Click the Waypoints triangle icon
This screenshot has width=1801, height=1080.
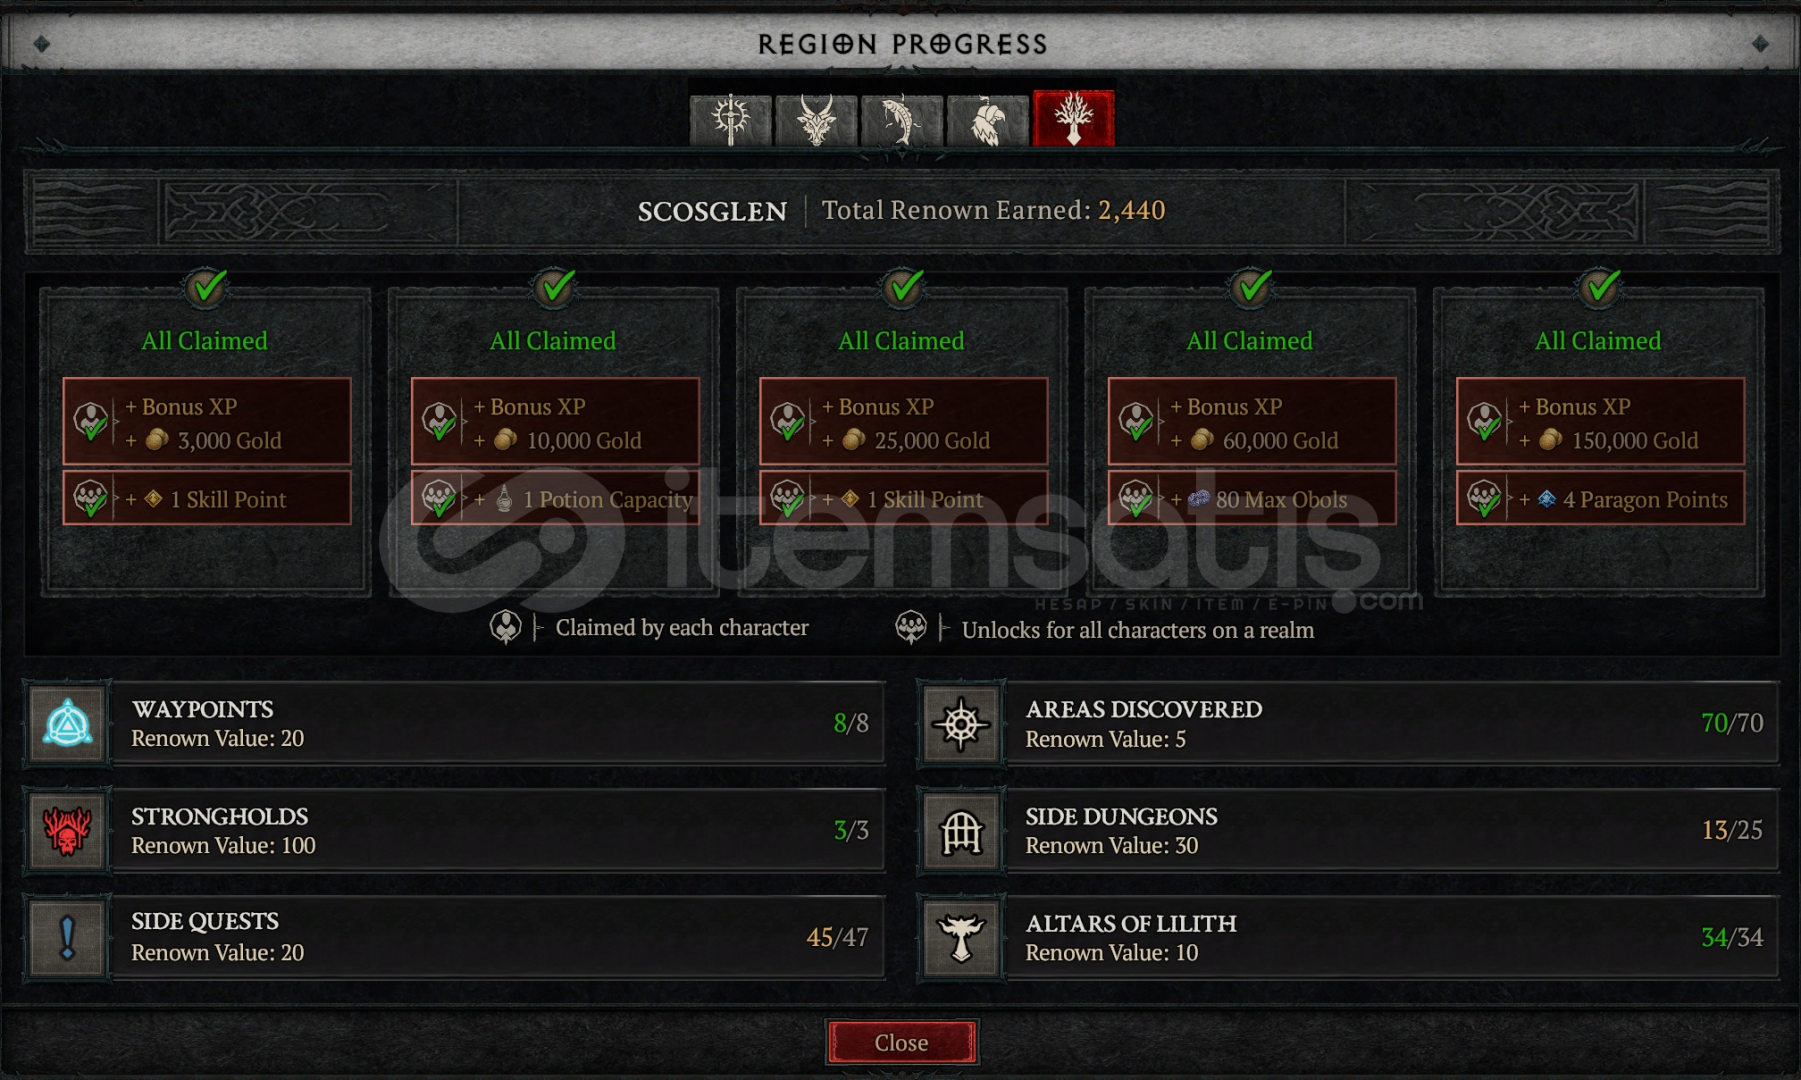click(x=67, y=723)
